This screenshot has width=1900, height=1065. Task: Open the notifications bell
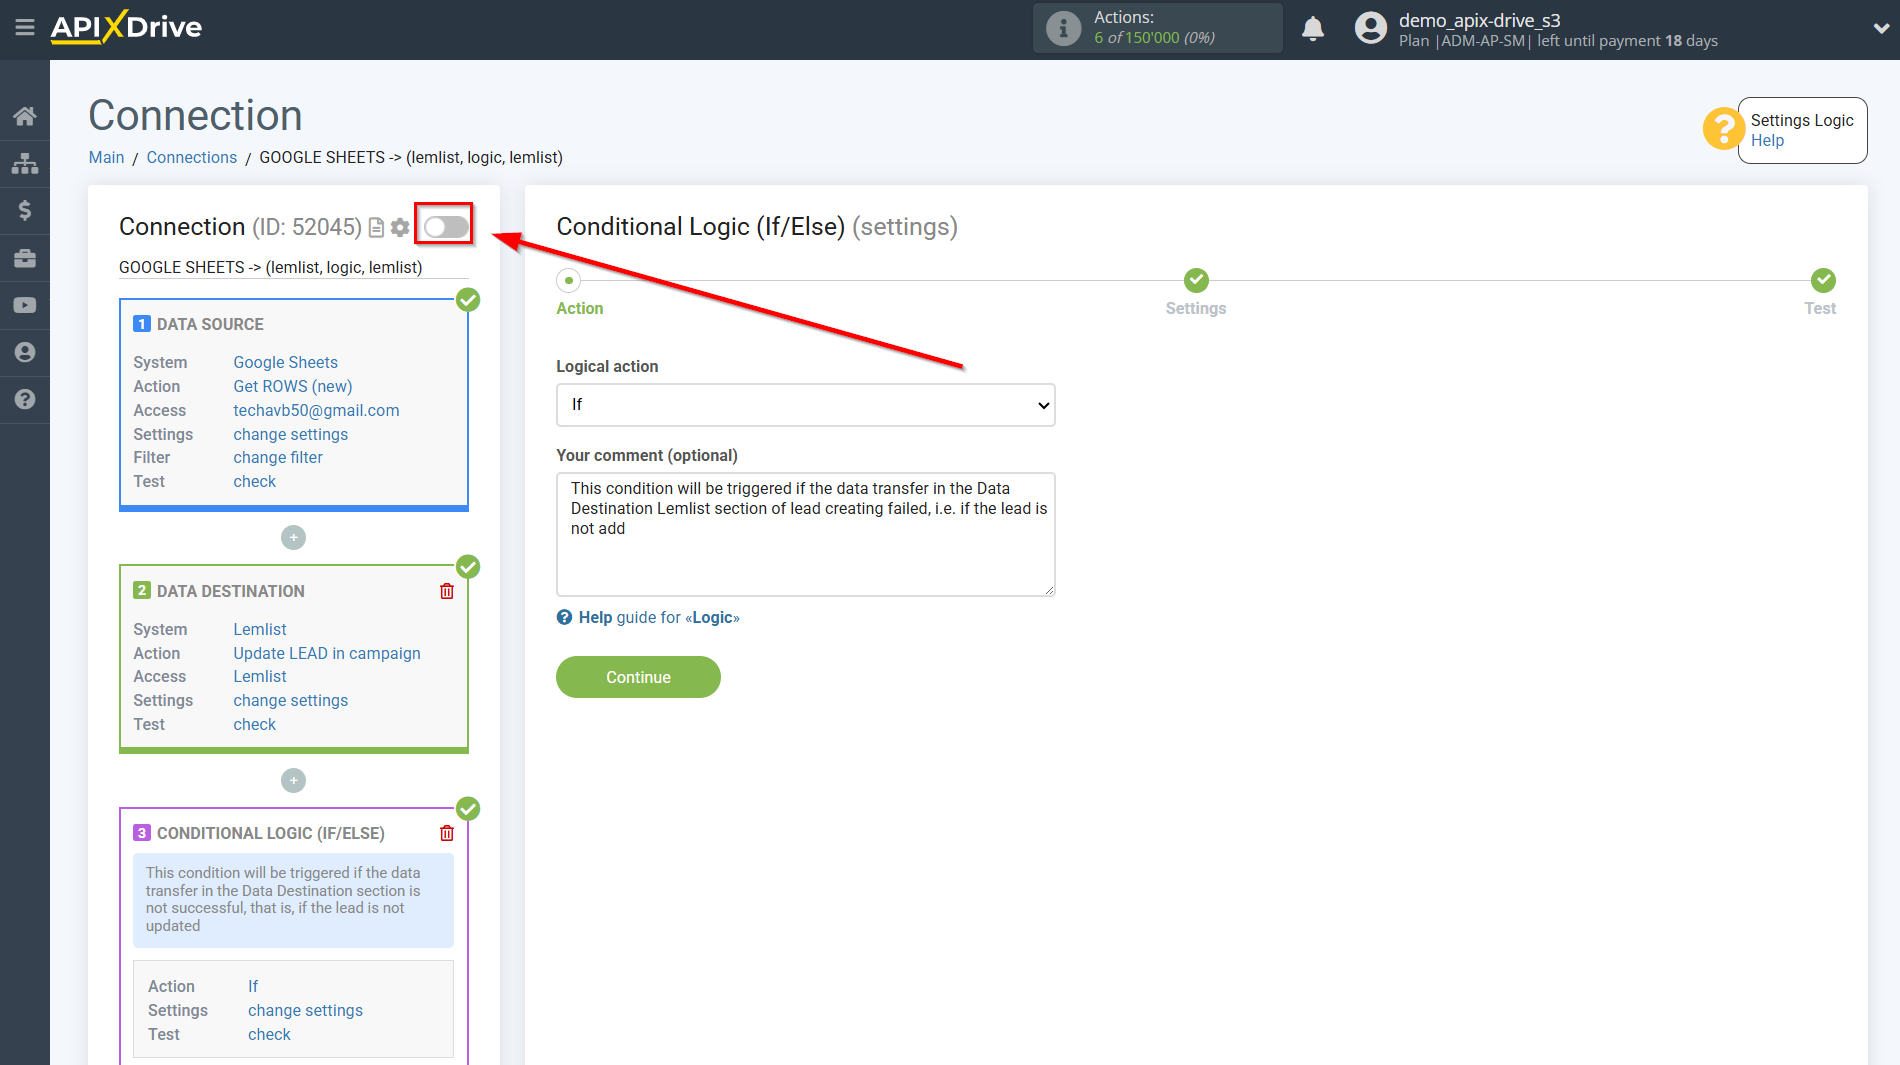(x=1313, y=28)
